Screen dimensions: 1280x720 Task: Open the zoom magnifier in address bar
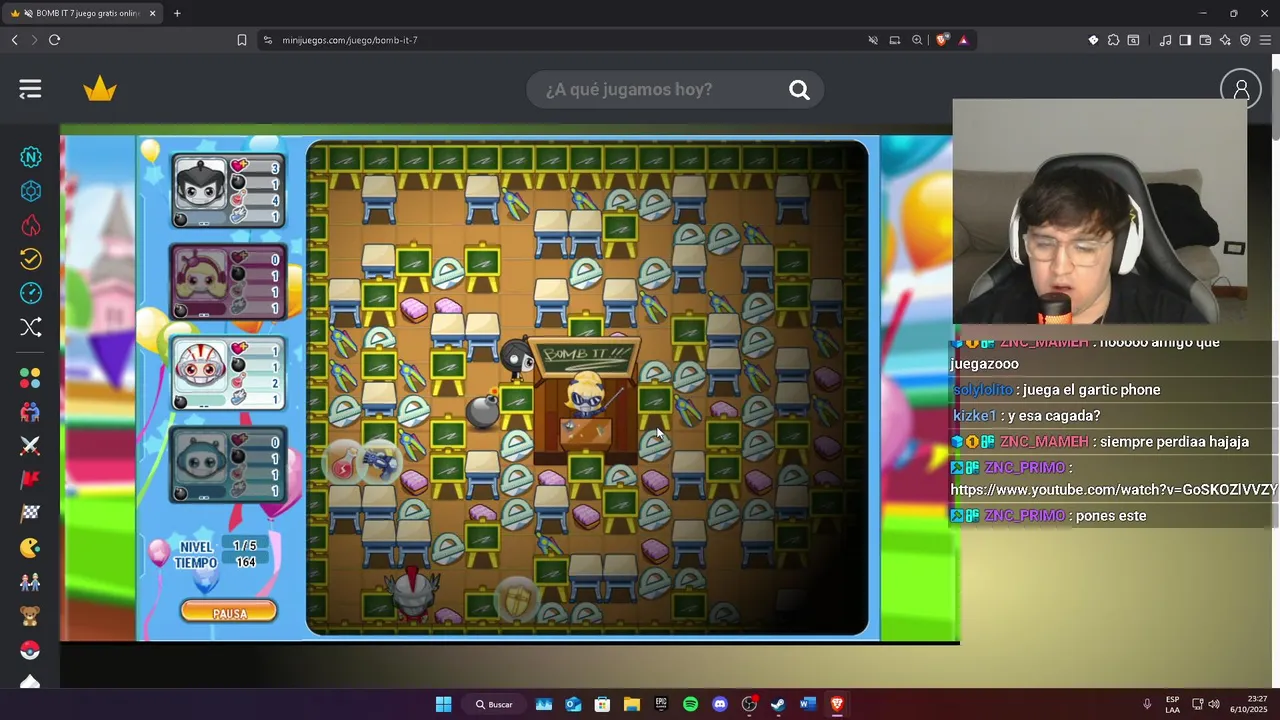point(917,40)
